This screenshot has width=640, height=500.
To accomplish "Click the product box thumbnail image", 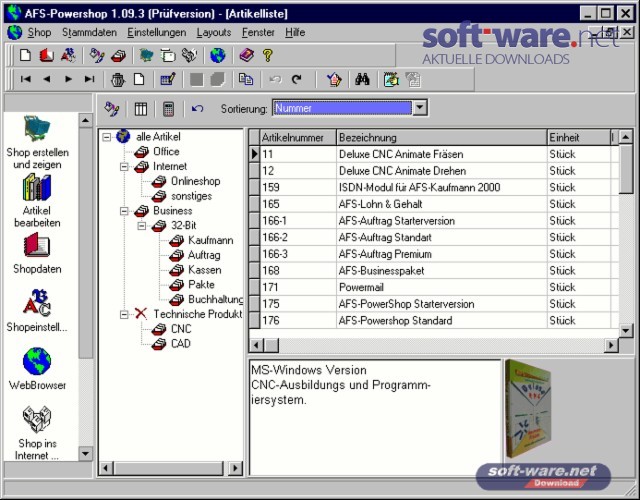I will [x=528, y=409].
